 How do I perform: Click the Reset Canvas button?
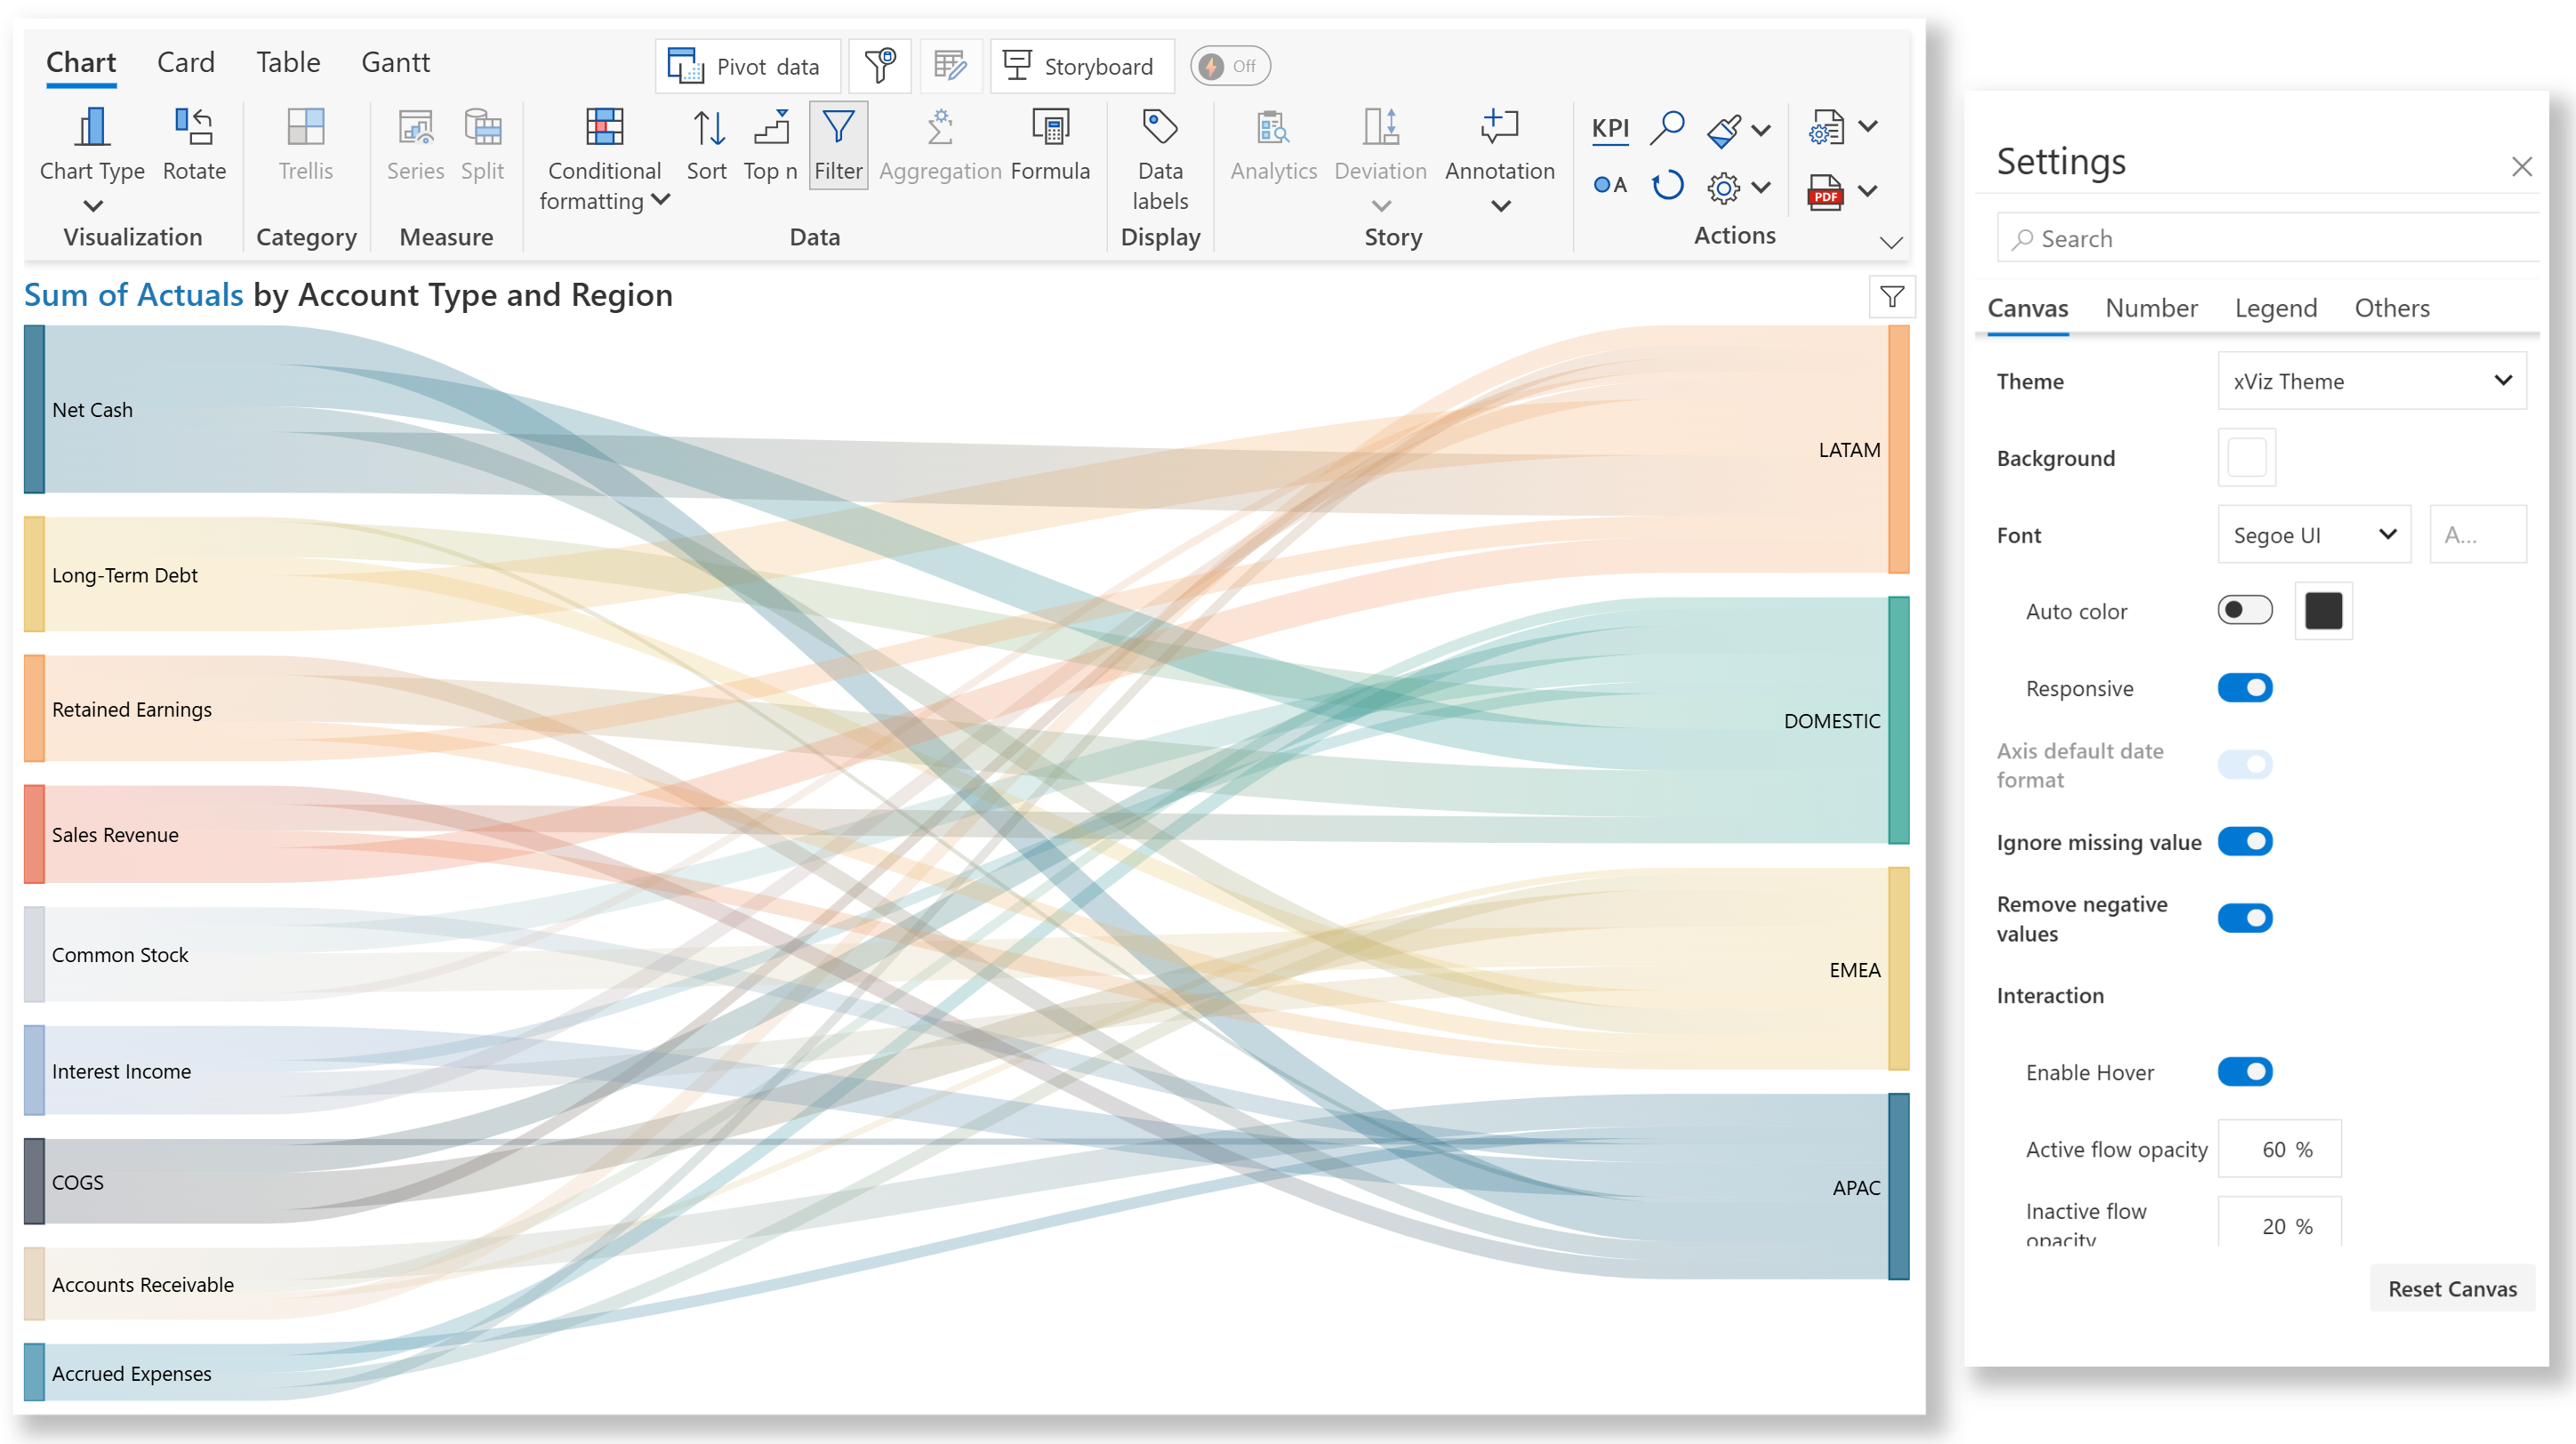click(2452, 1289)
